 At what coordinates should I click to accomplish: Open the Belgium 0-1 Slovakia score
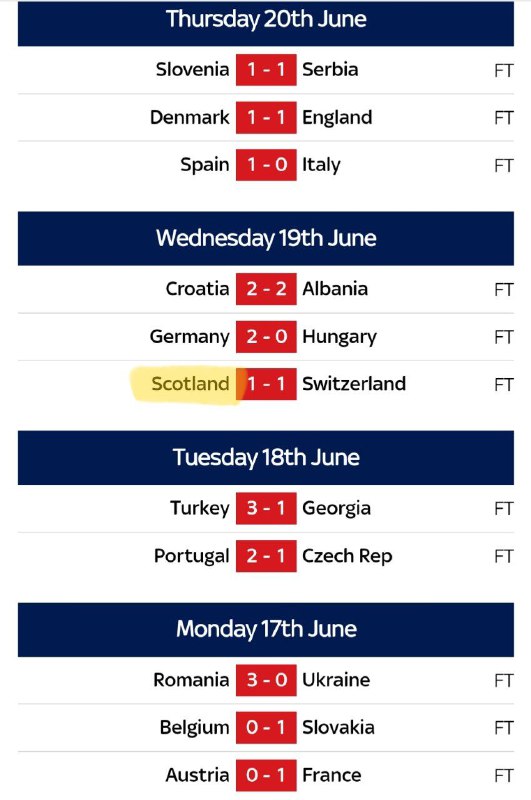(266, 728)
